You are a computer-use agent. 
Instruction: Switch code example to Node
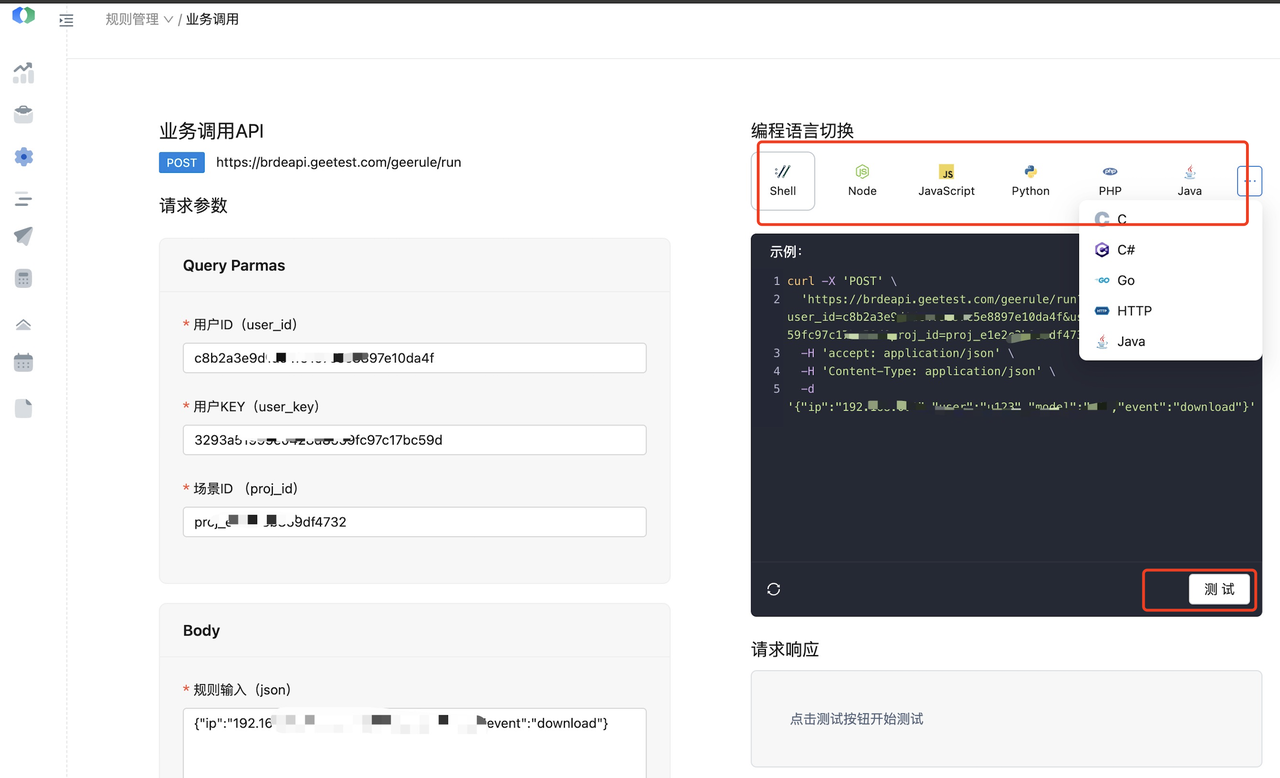coord(862,181)
